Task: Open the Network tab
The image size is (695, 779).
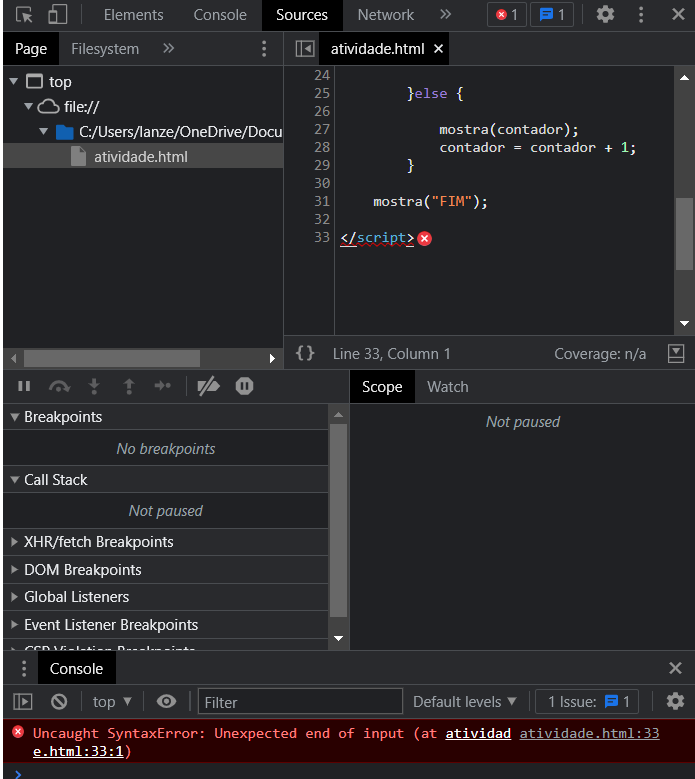Action: tap(386, 15)
